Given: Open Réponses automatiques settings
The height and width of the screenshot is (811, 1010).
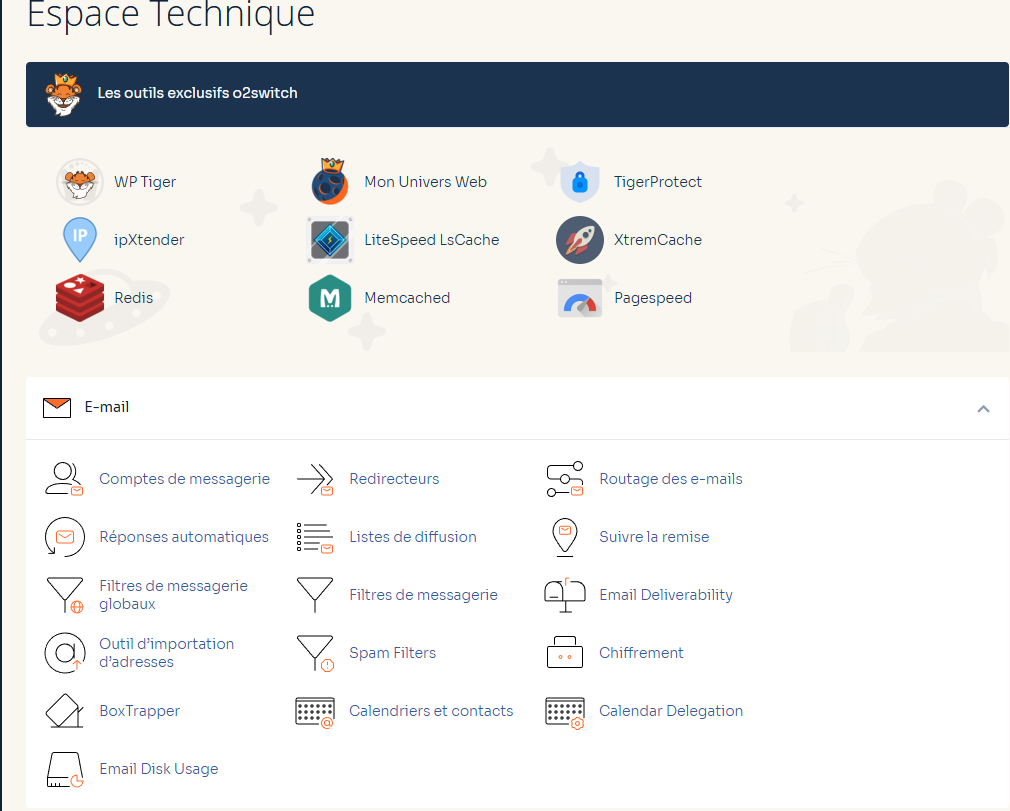Looking at the screenshot, I should (184, 537).
